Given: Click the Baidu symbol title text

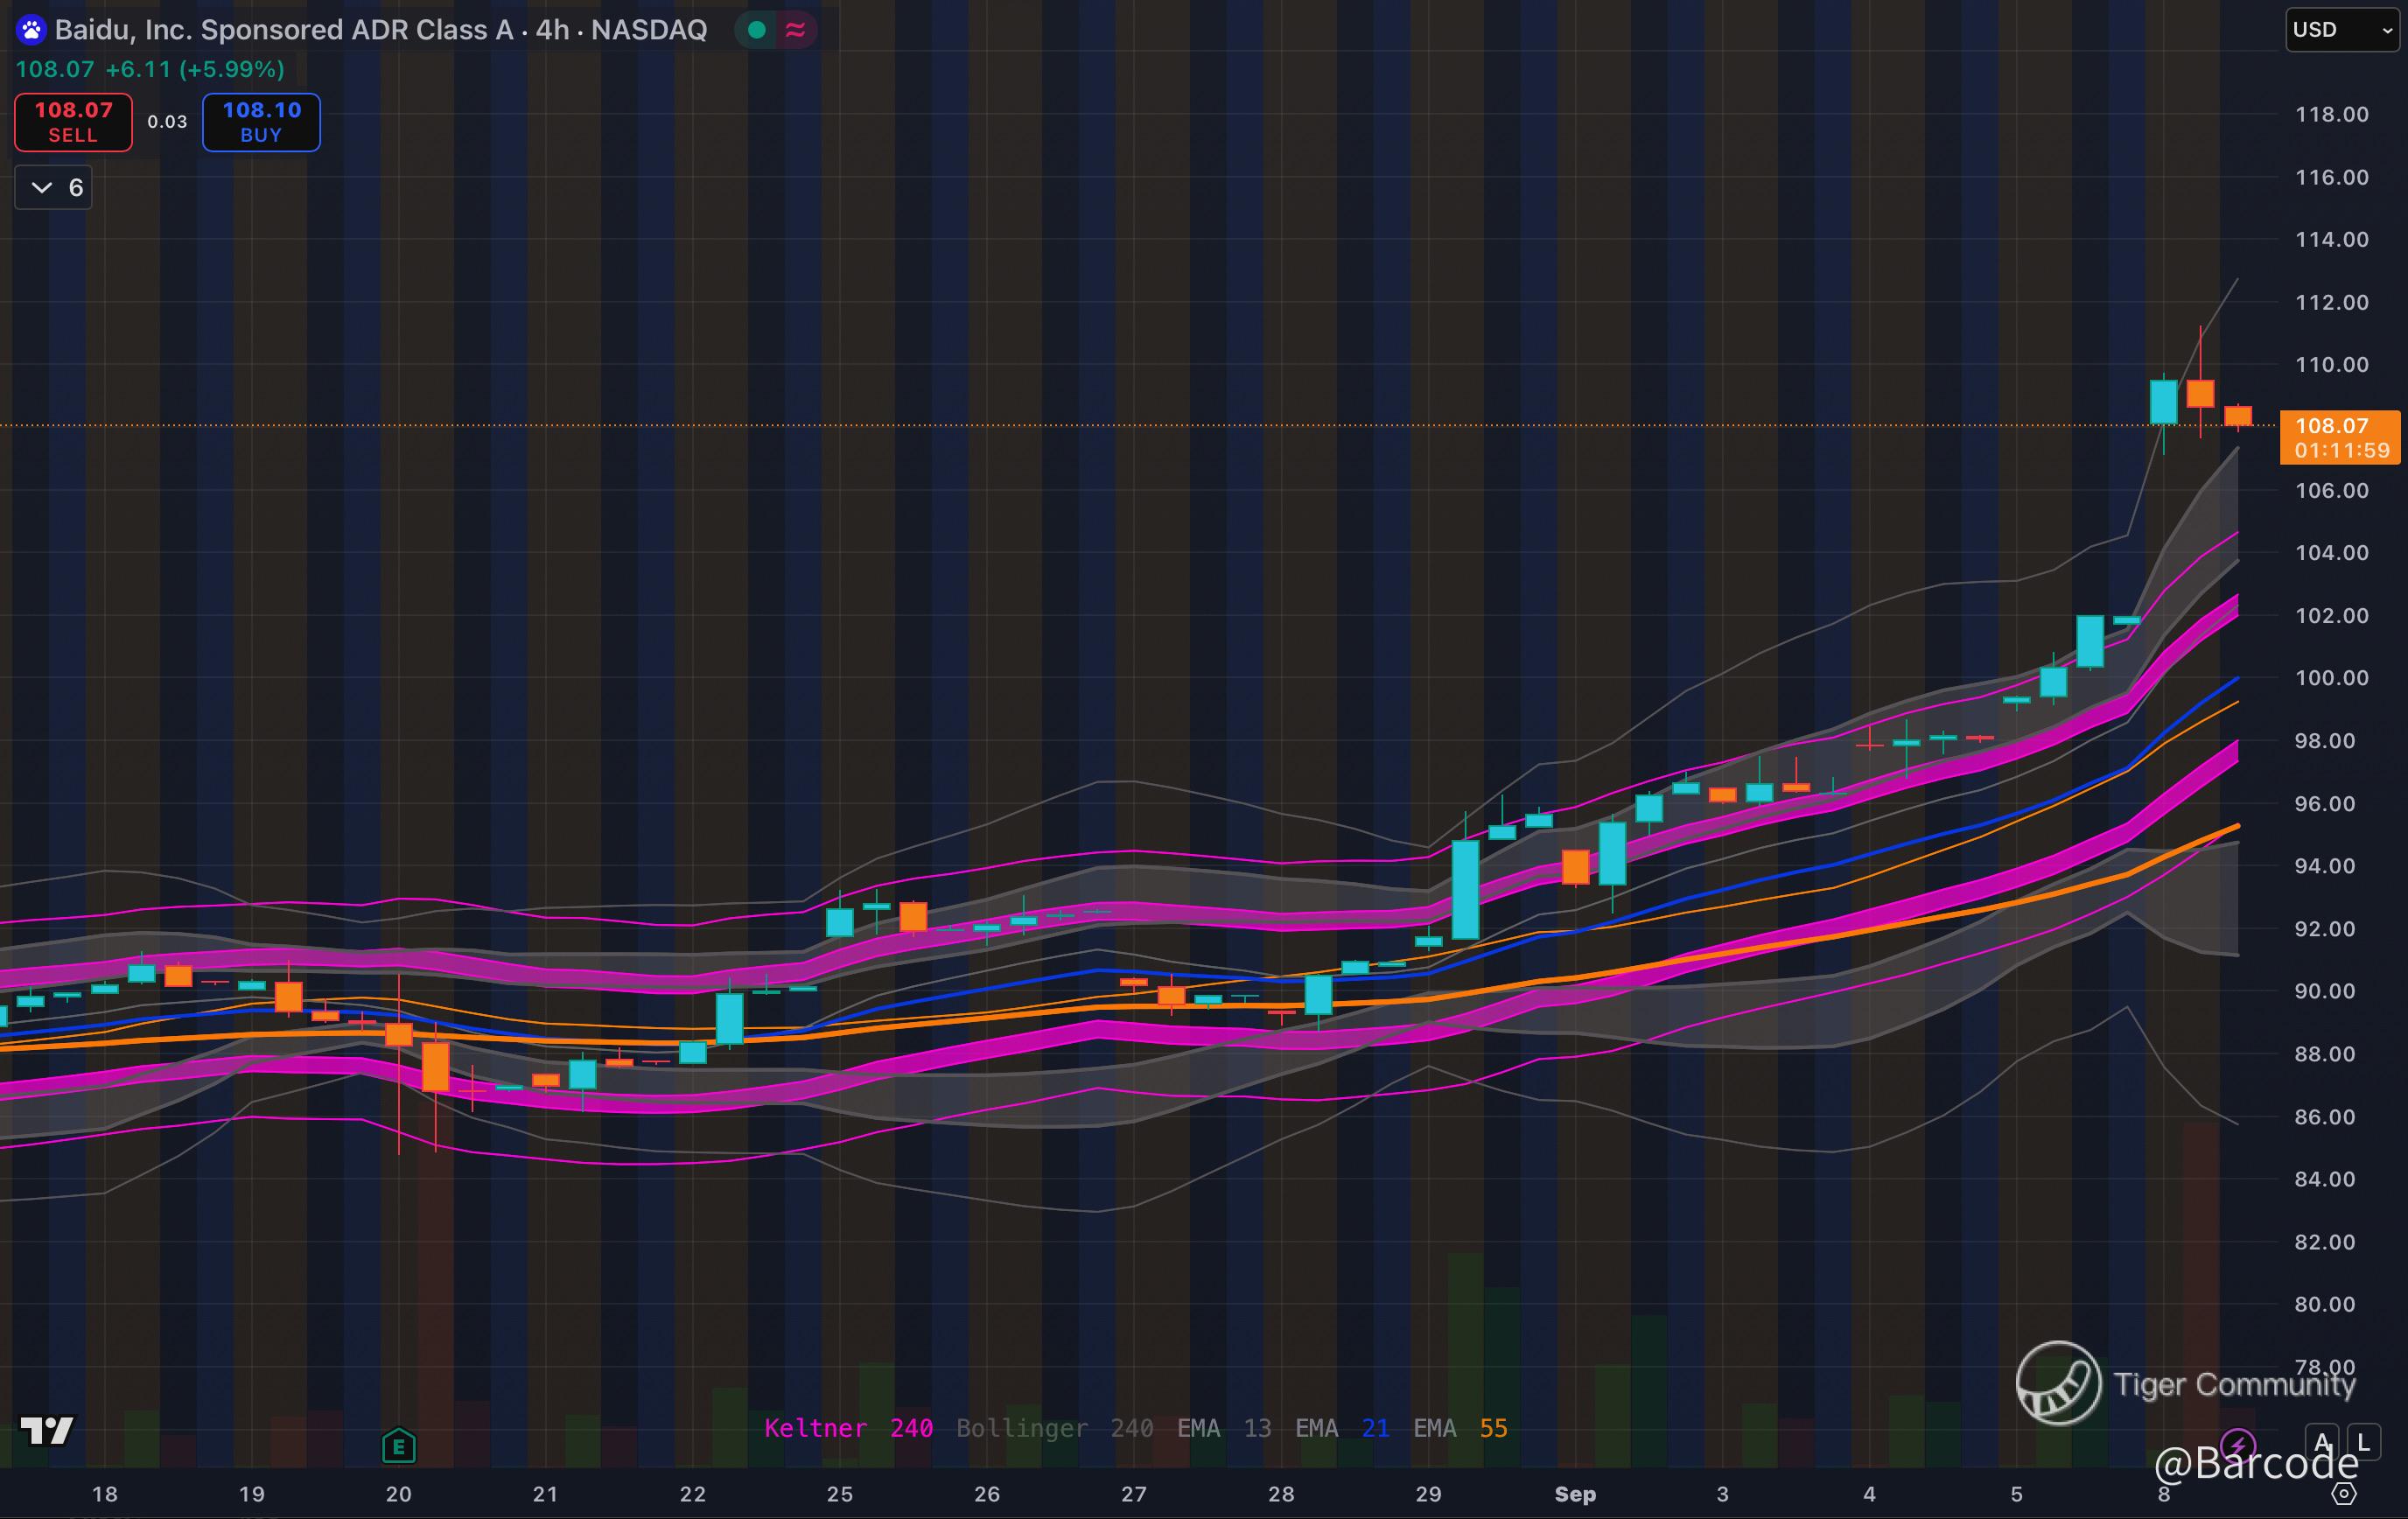Looking at the screenshot, I should (x=380, y=30).
